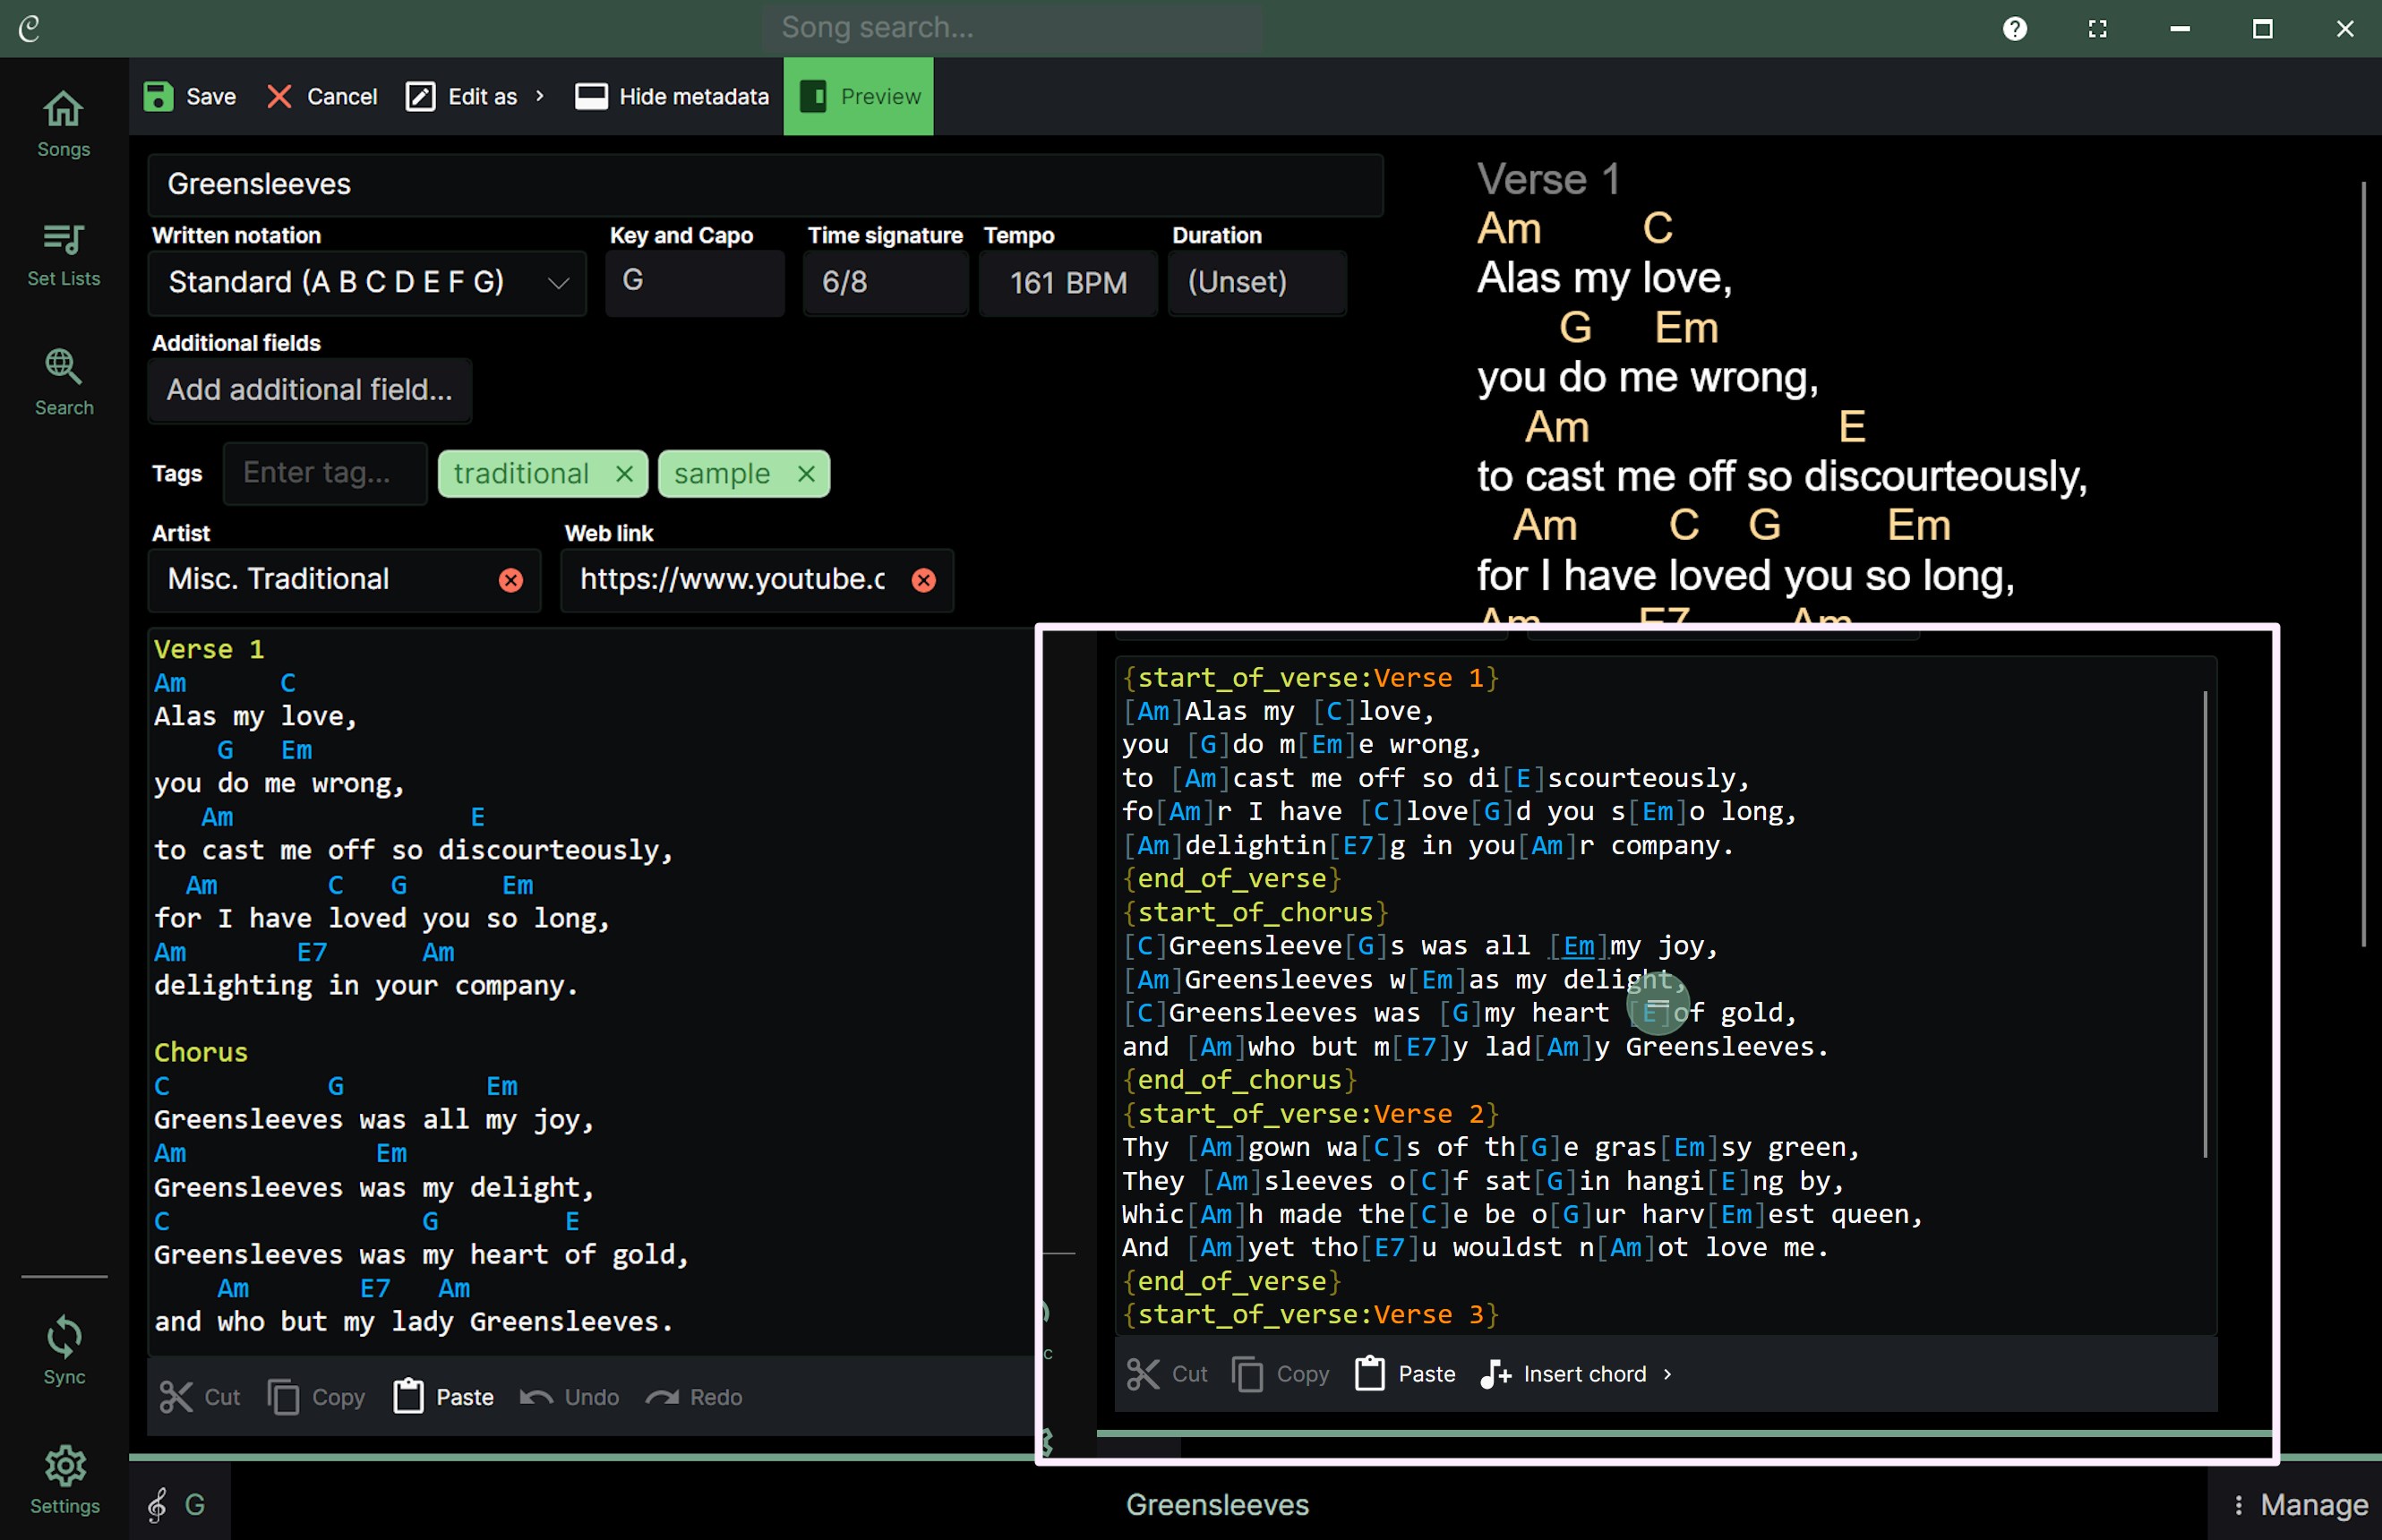
Task: Open the Written notation dropdown
Action: pos(367,282)
